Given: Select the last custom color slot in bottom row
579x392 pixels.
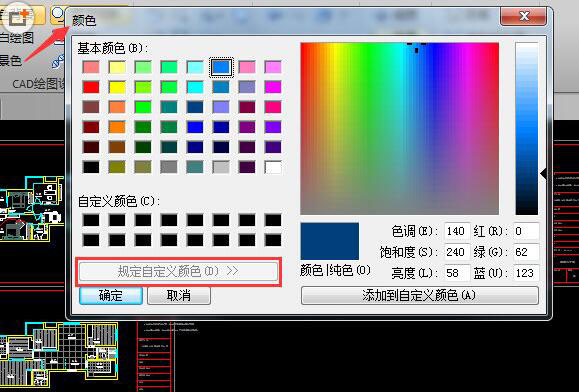Looking at the screenshot, I should click(x=273, y=240).
